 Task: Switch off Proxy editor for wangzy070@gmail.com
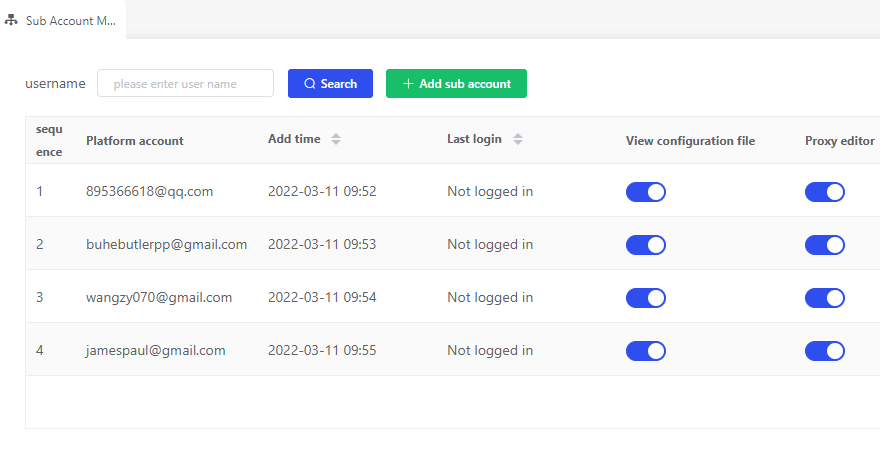coord(824,298)
